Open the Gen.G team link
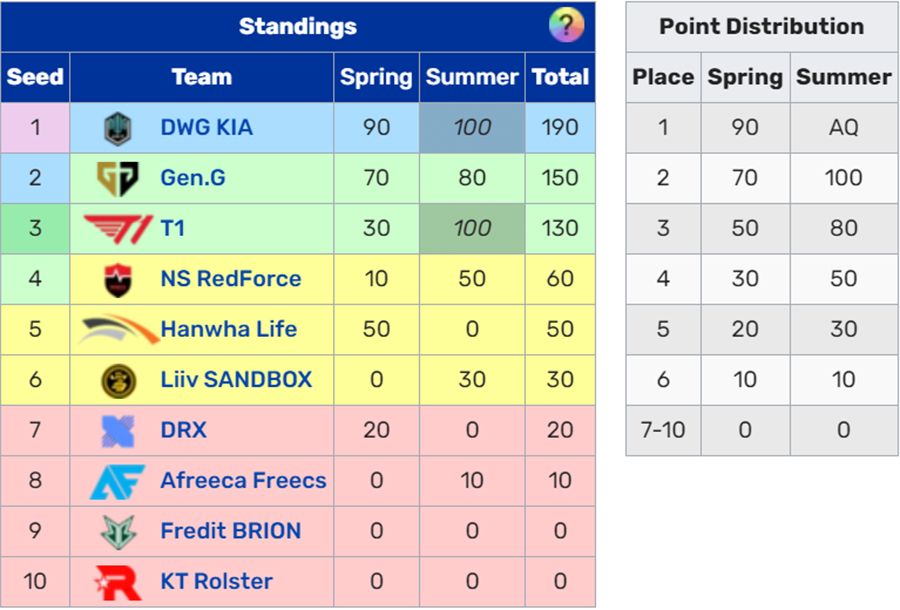 coord(193,178)
